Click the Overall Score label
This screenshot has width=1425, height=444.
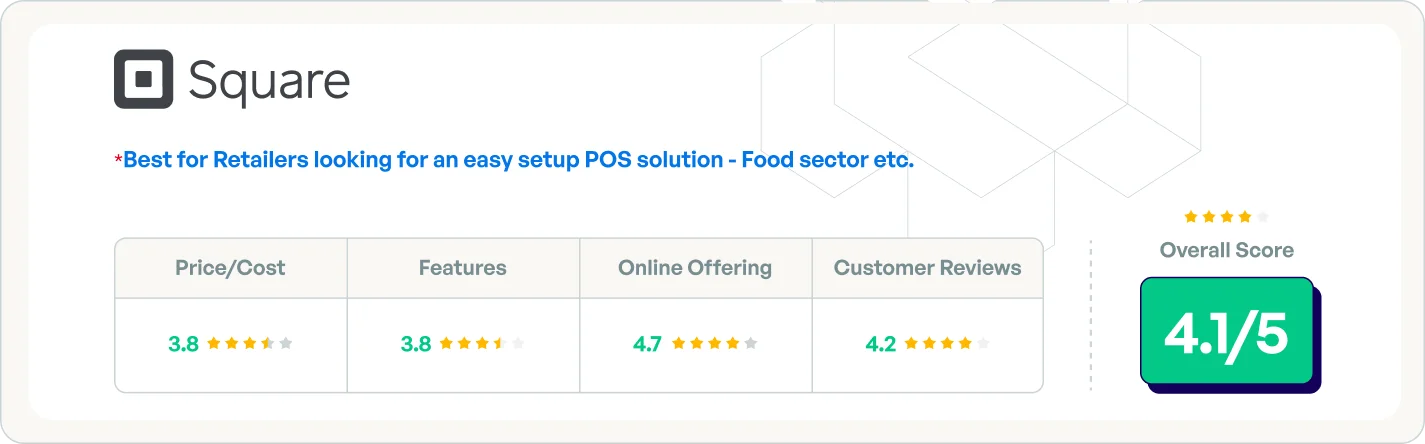click(1227, 250)
